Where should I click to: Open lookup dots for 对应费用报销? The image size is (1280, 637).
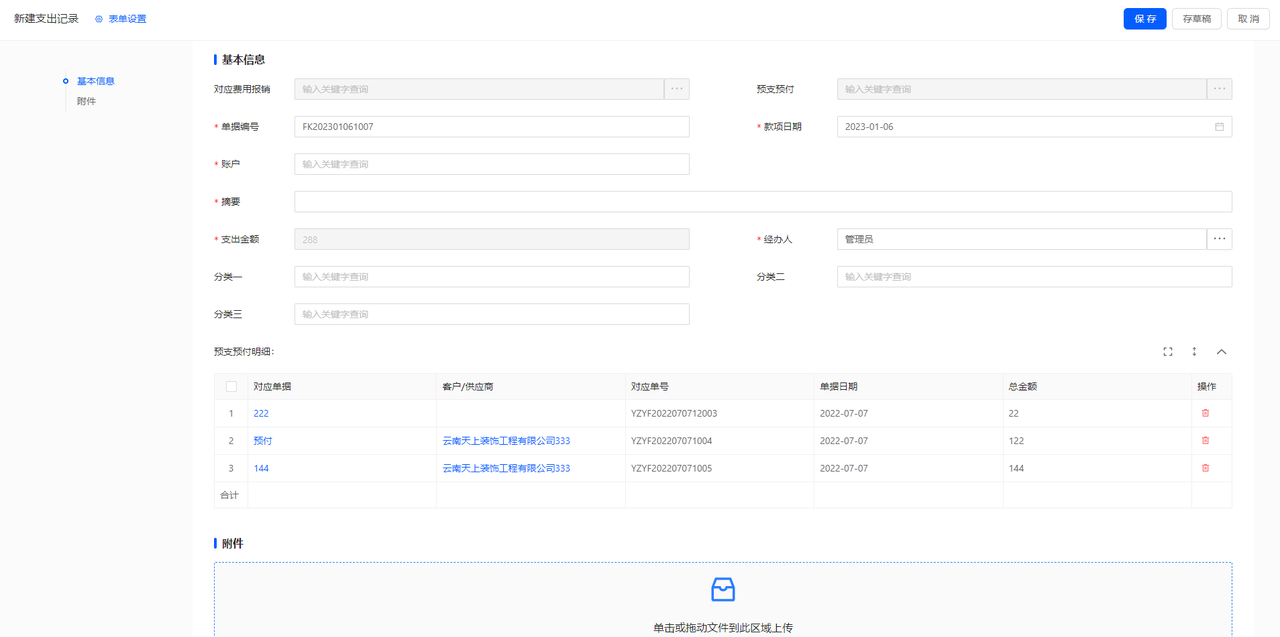click(677, 89)
